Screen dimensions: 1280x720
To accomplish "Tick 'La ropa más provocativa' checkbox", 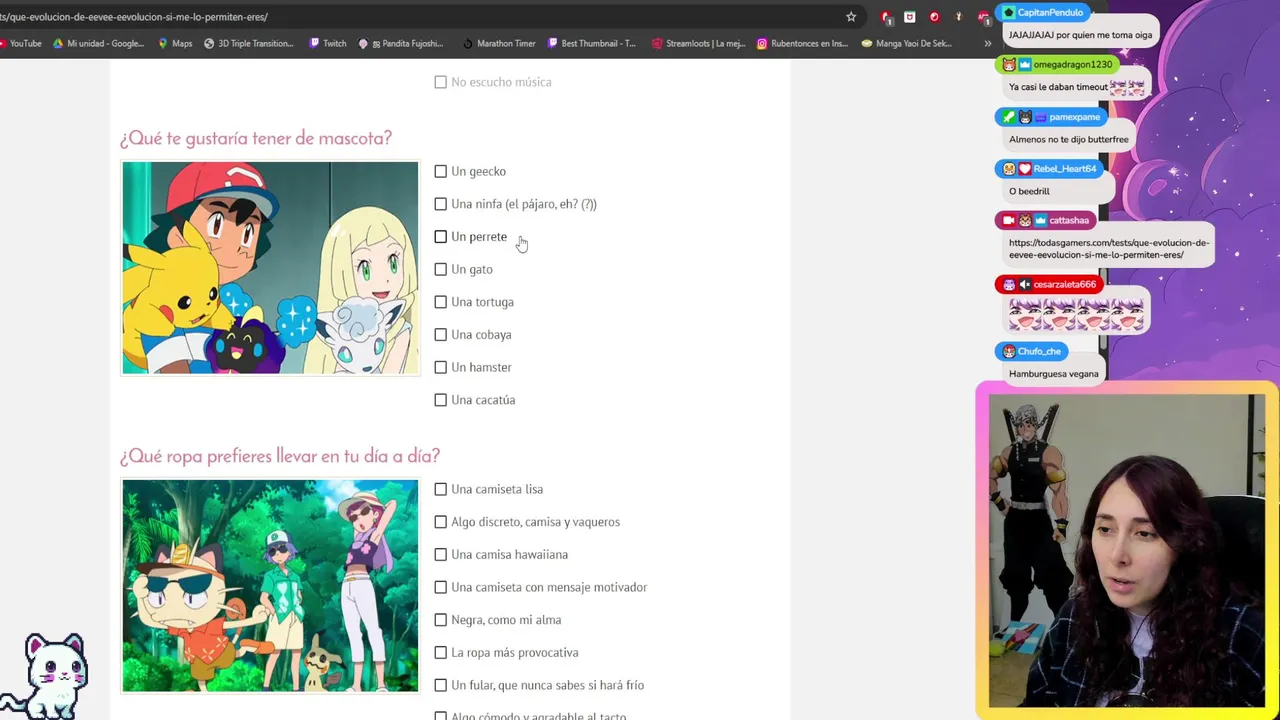I will click(440, 653).
